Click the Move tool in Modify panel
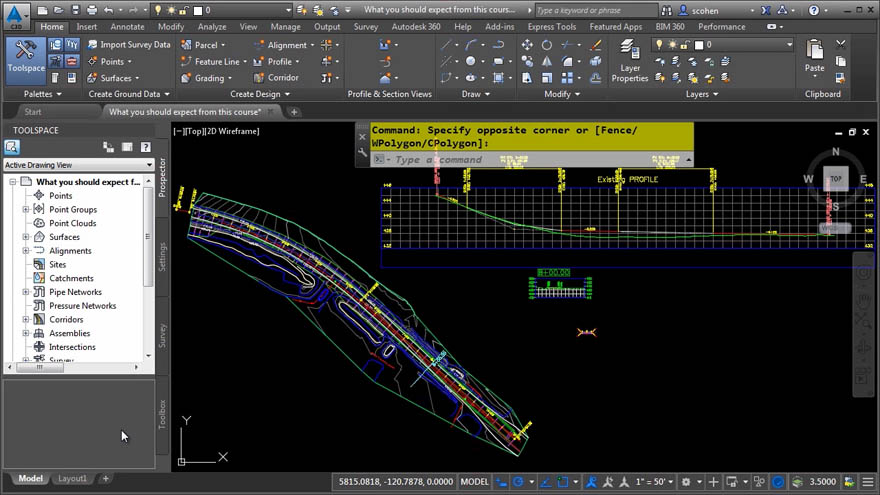This screenshot has width=880, height=495. click(x=527, y=45)
